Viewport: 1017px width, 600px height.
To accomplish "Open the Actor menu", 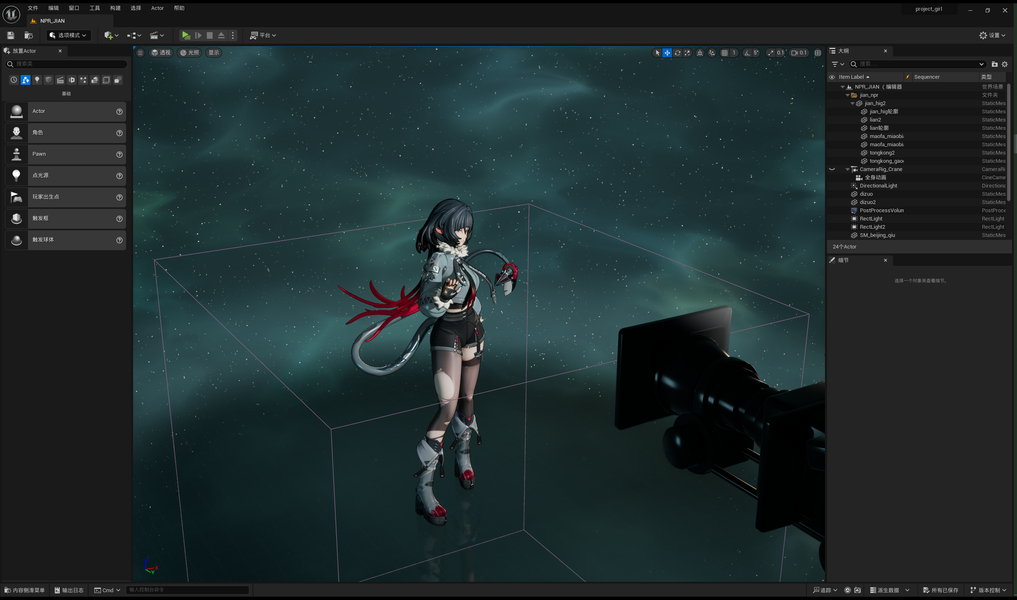I will [157, 8].
